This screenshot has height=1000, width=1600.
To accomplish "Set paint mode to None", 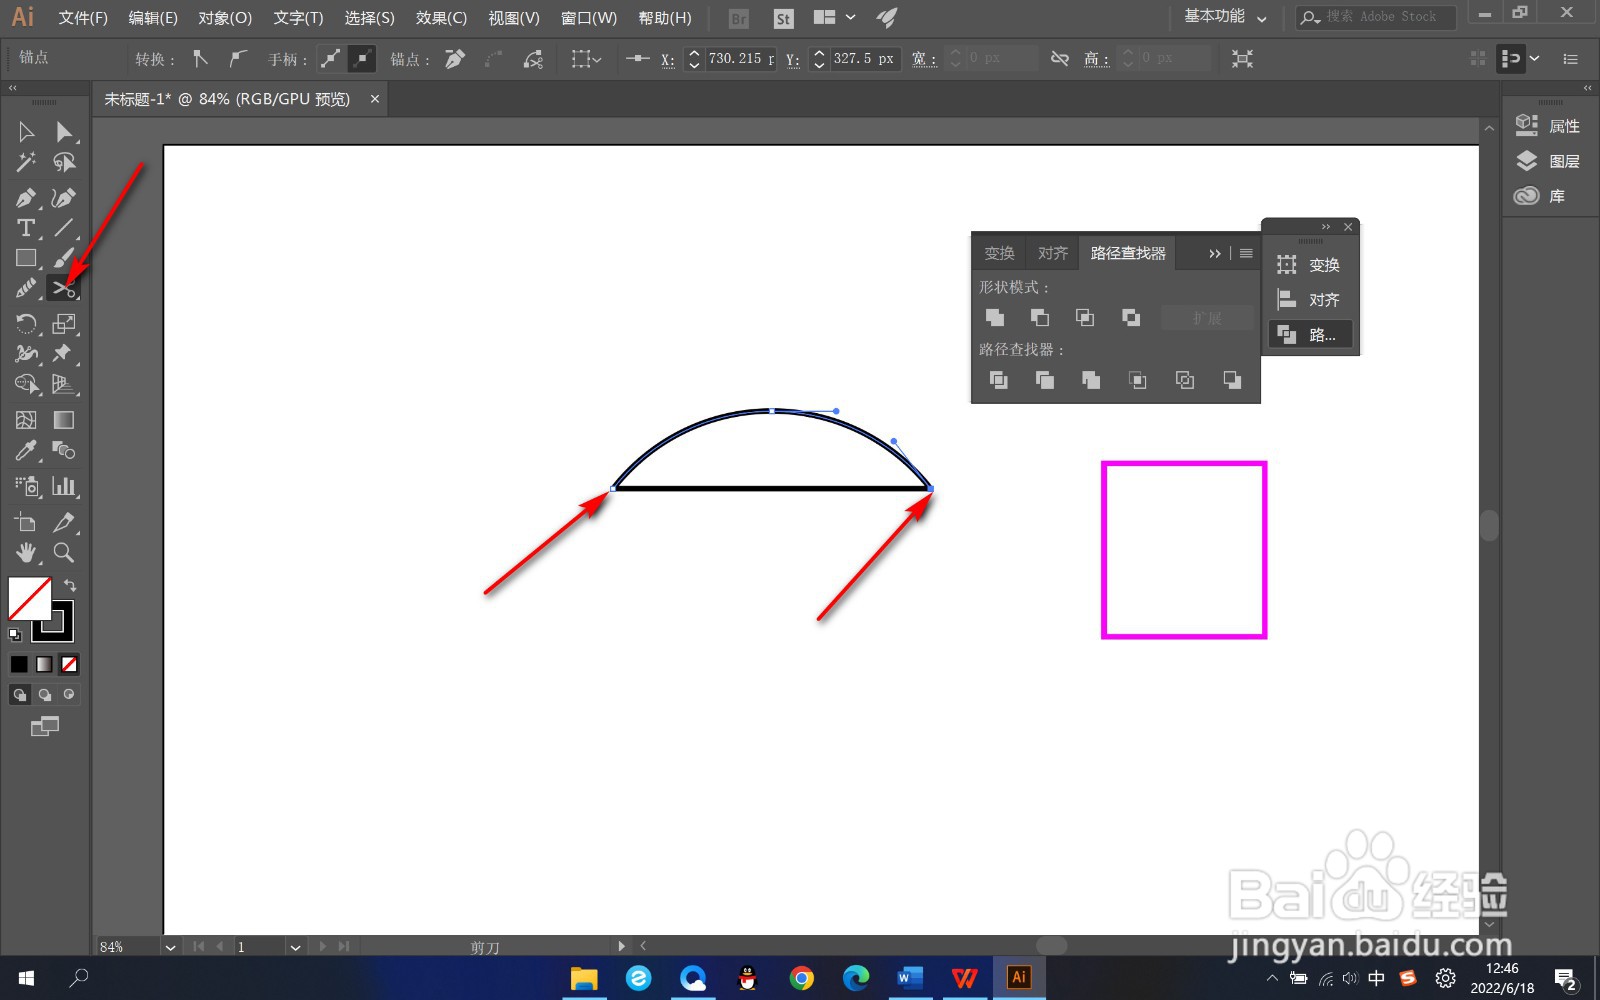I will tap(69, 664).
